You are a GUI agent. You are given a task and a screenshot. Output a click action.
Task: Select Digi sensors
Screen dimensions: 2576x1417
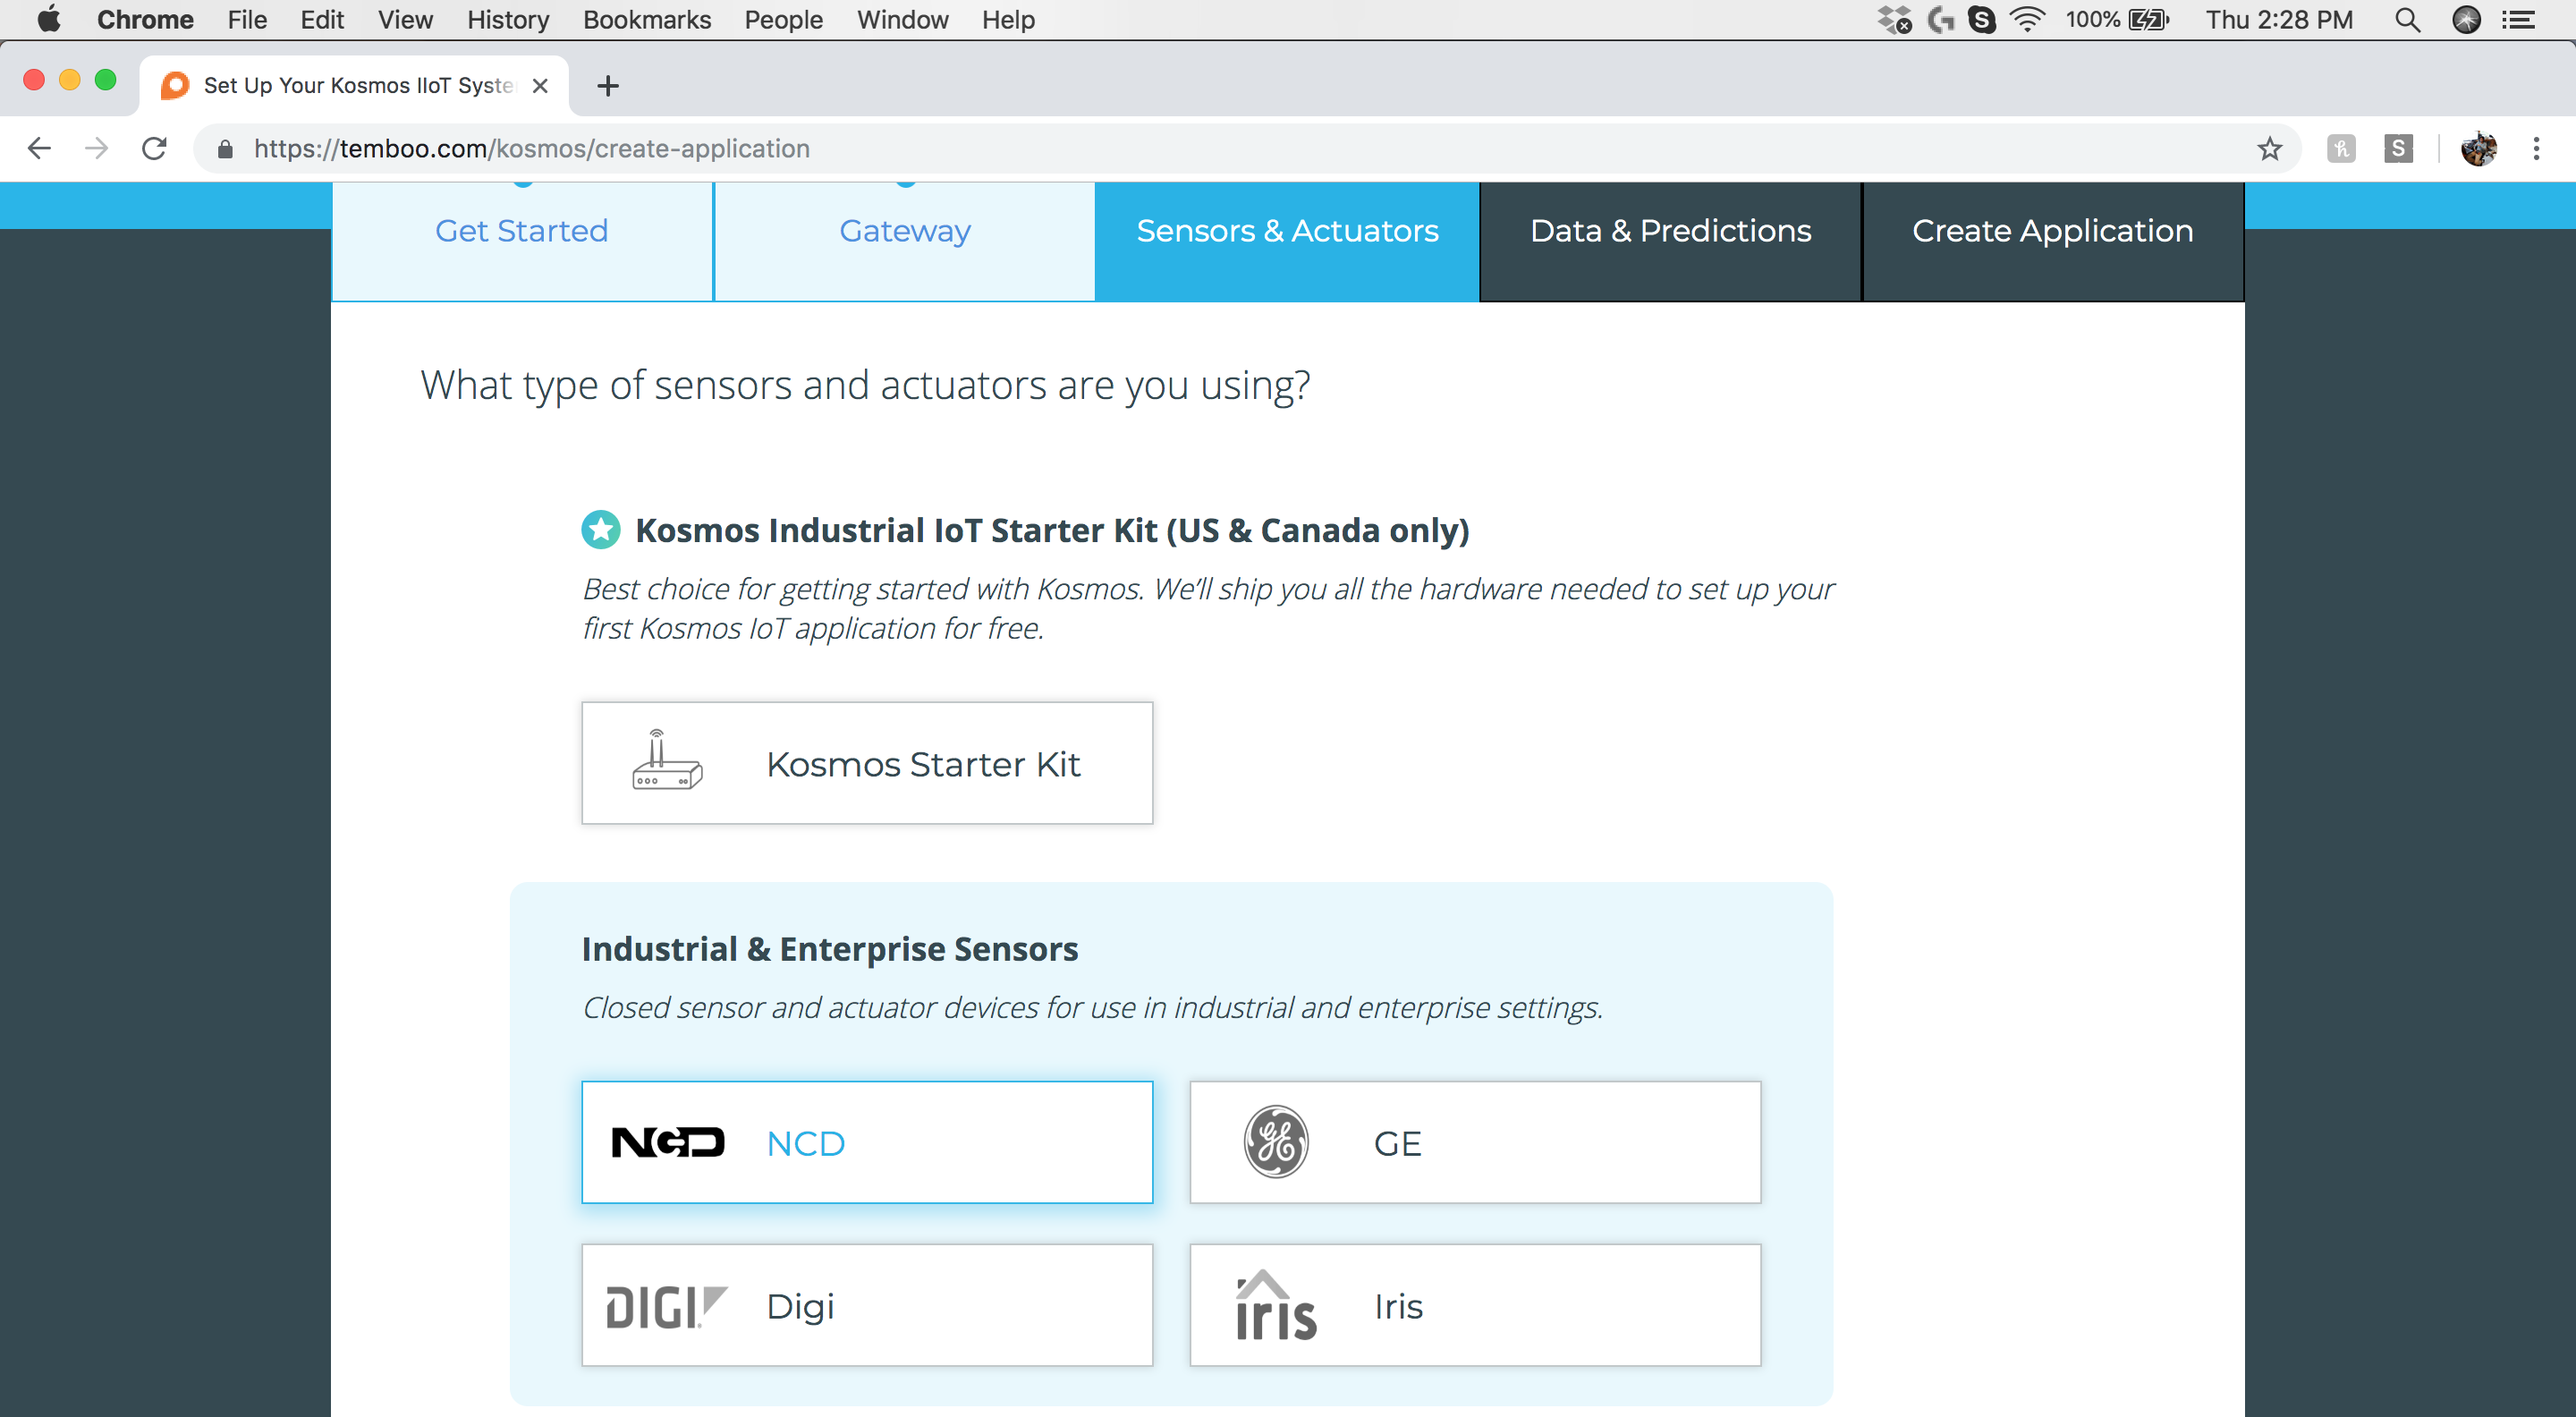(x=867, y=1305)
